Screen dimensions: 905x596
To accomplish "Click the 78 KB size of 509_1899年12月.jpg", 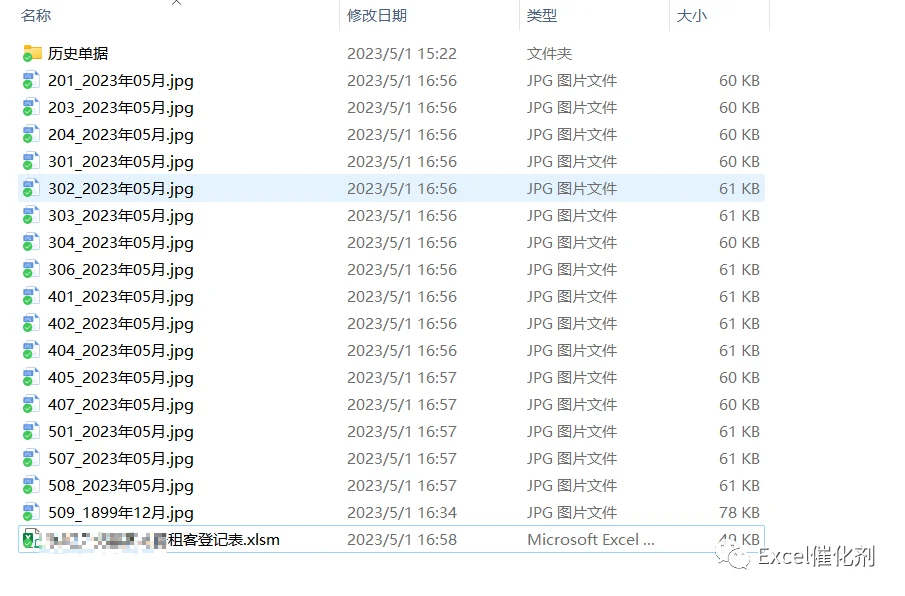I will click(739, 513).
